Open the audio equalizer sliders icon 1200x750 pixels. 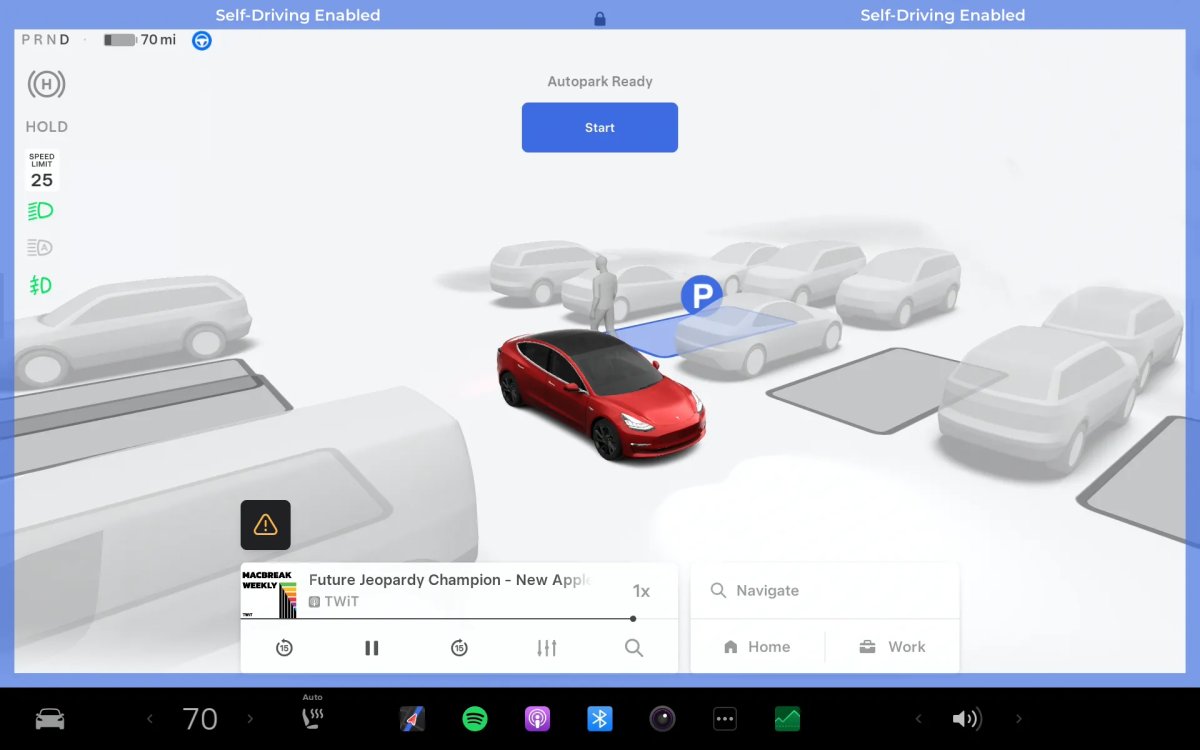pos(546,647)
